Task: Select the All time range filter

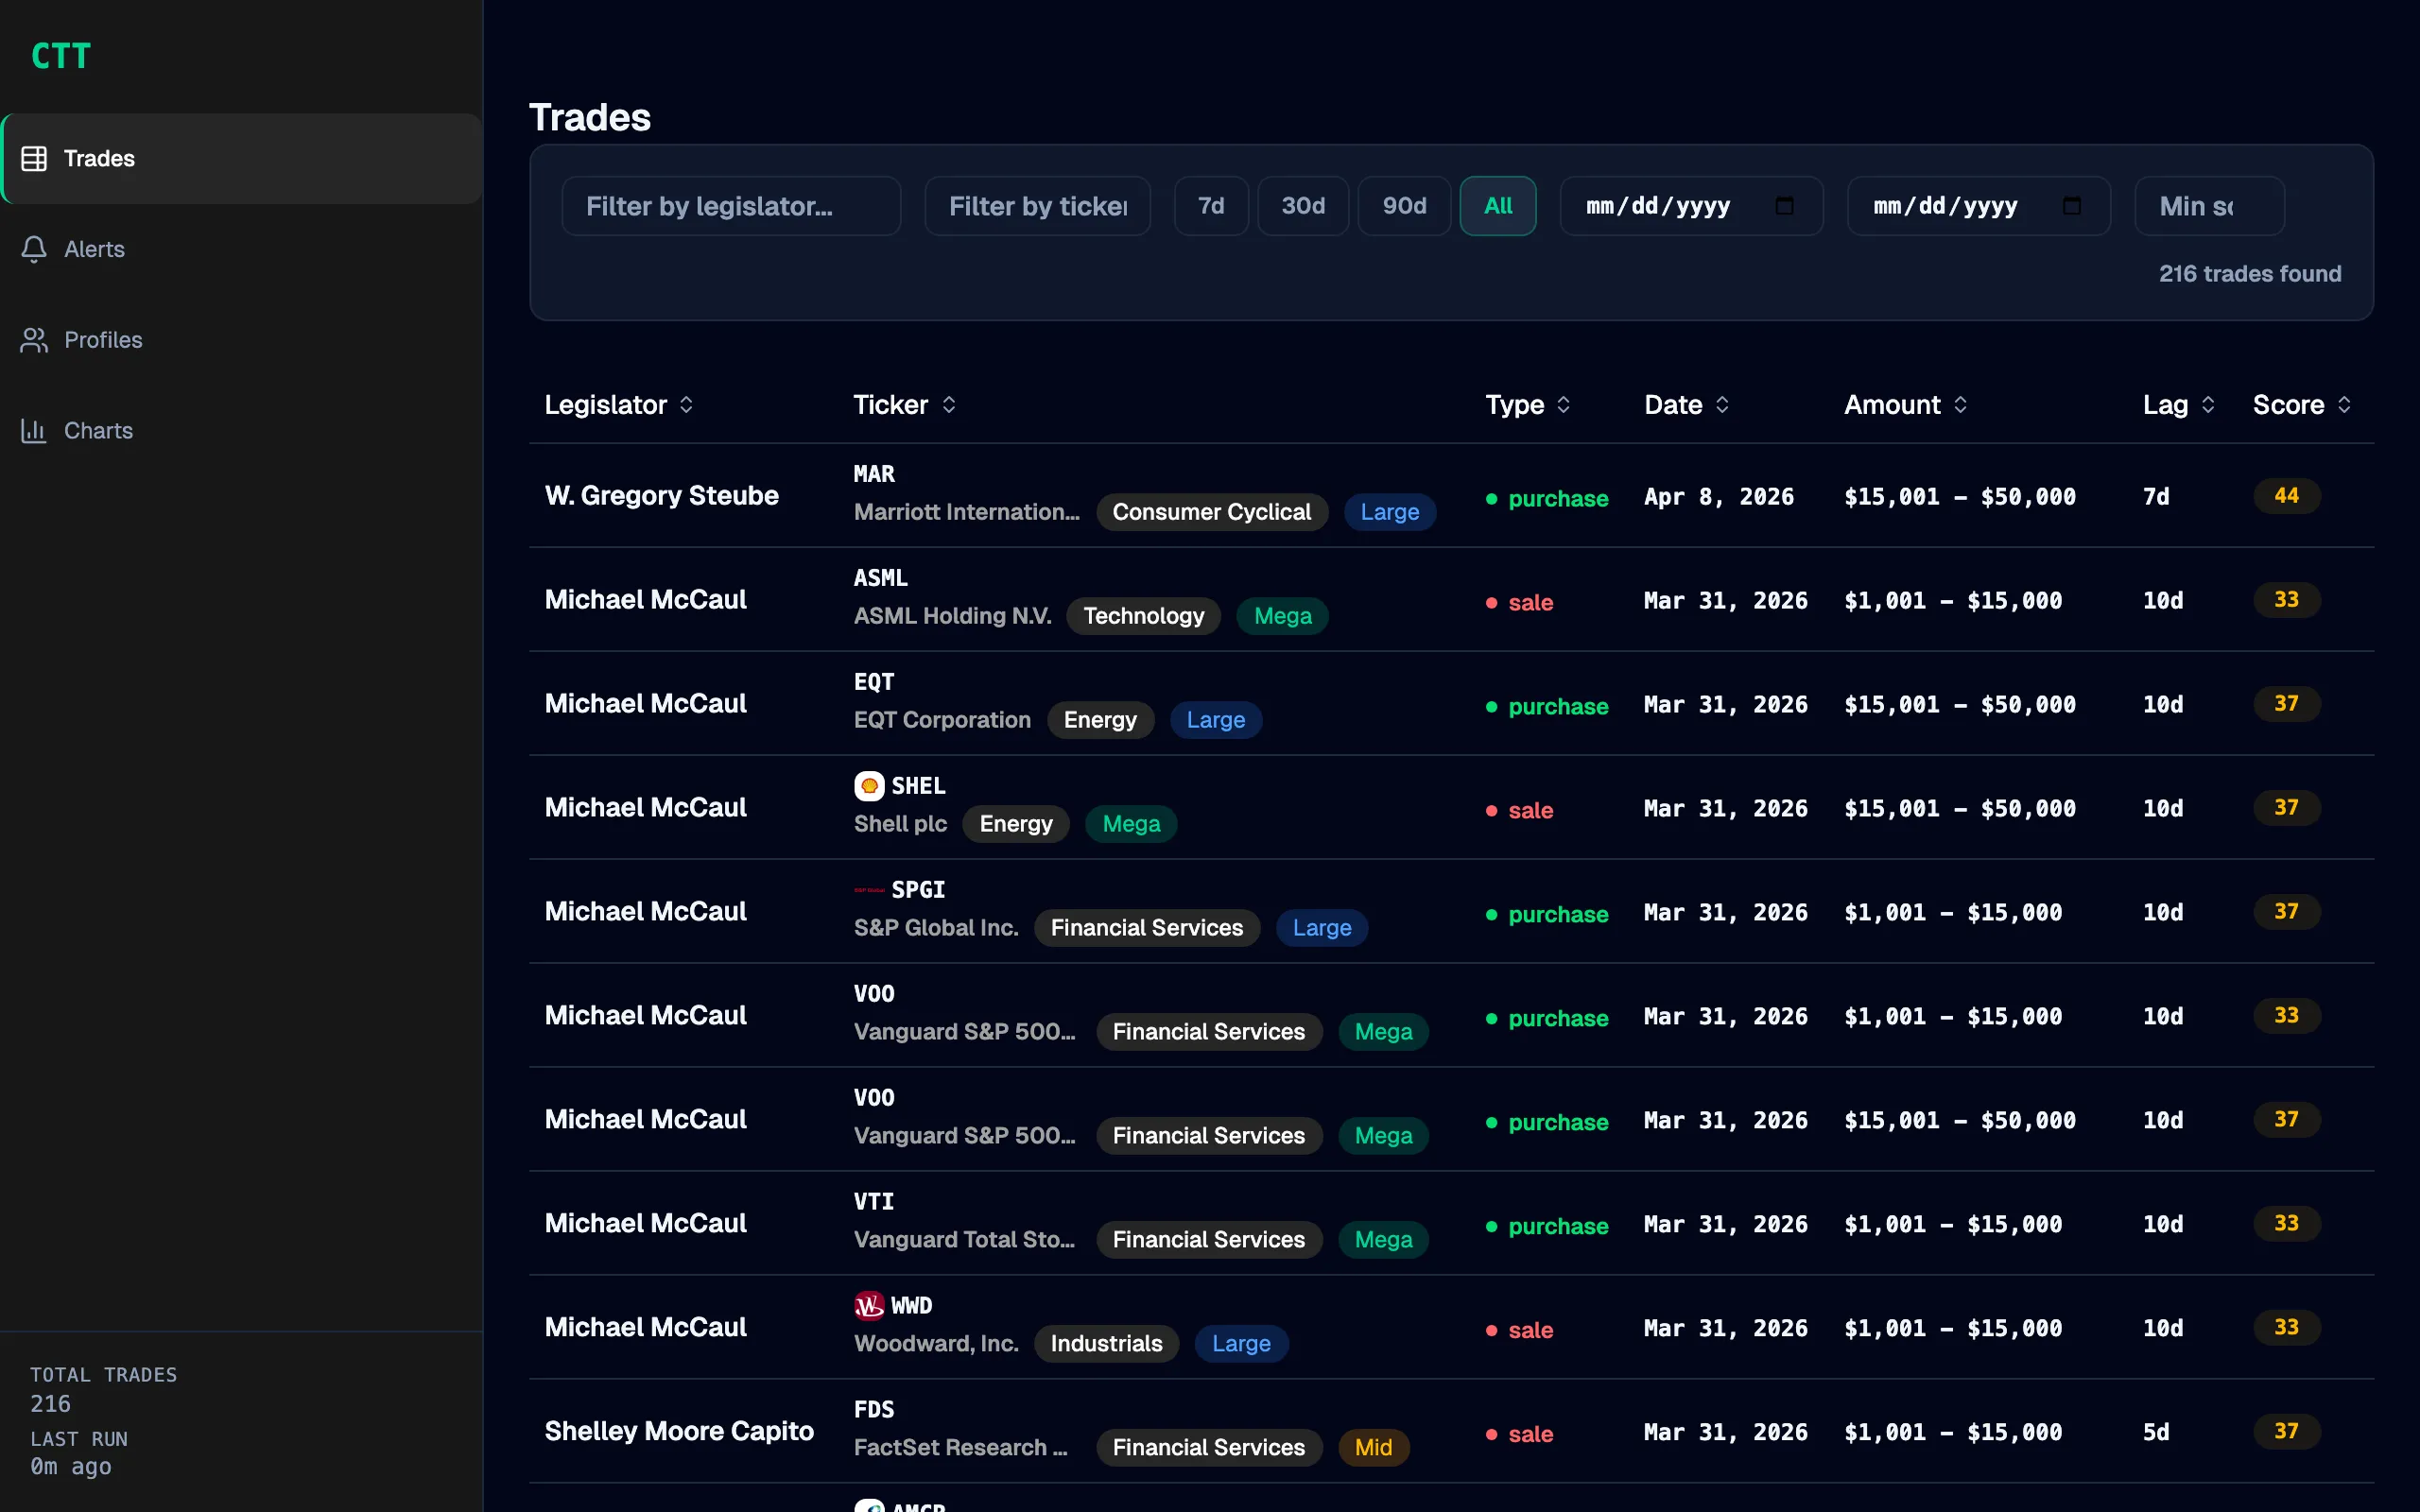Action: click(x=1498, y=206)
